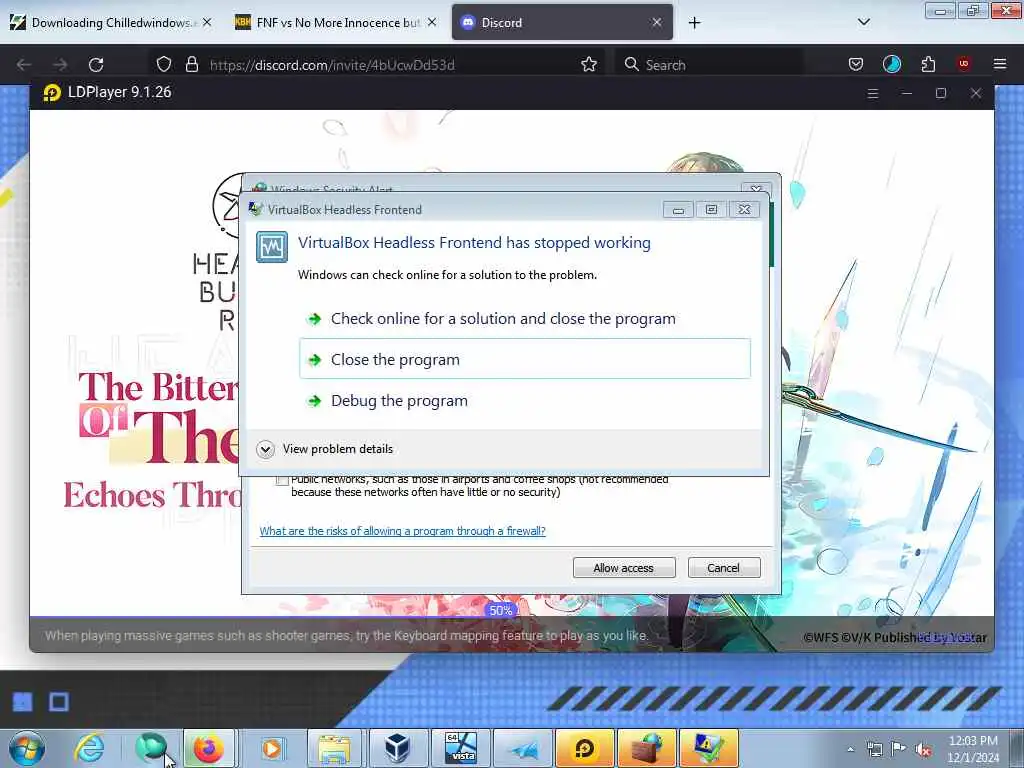The image size is (1024, 768).
Task: Reload the current page
Action: pos(96,65)
